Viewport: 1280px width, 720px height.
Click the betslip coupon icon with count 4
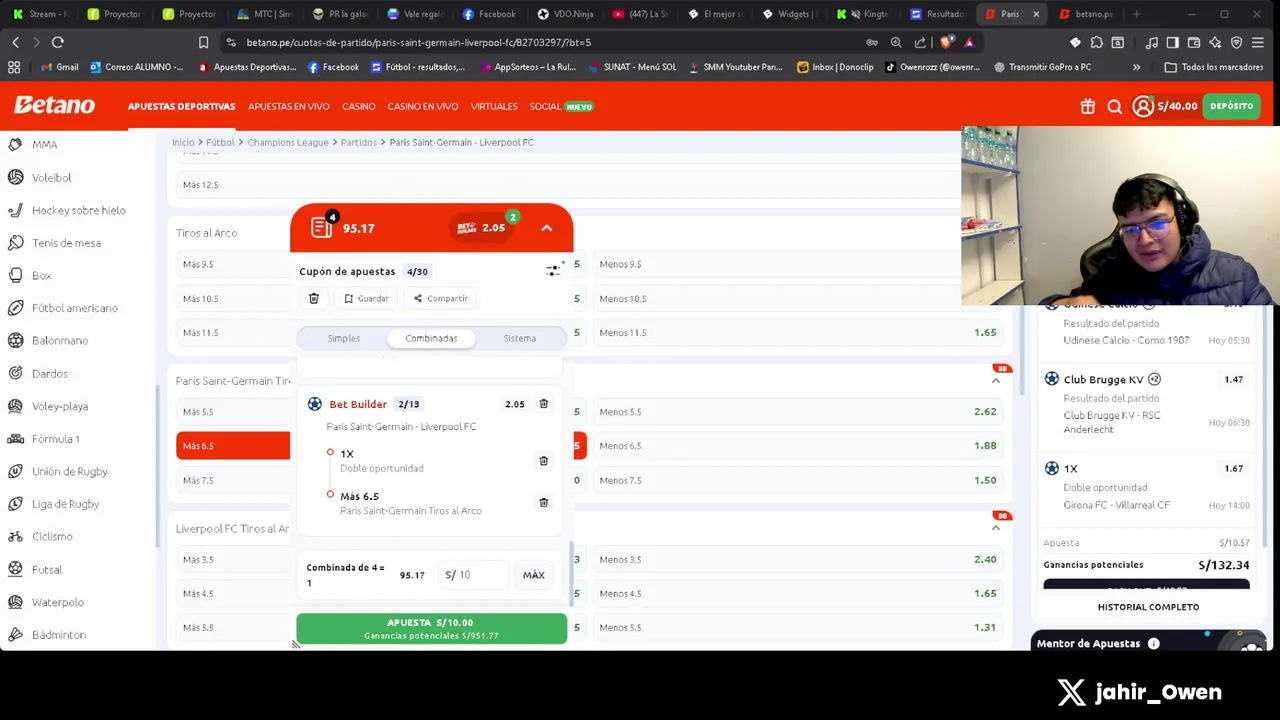[x=322, y=227]
